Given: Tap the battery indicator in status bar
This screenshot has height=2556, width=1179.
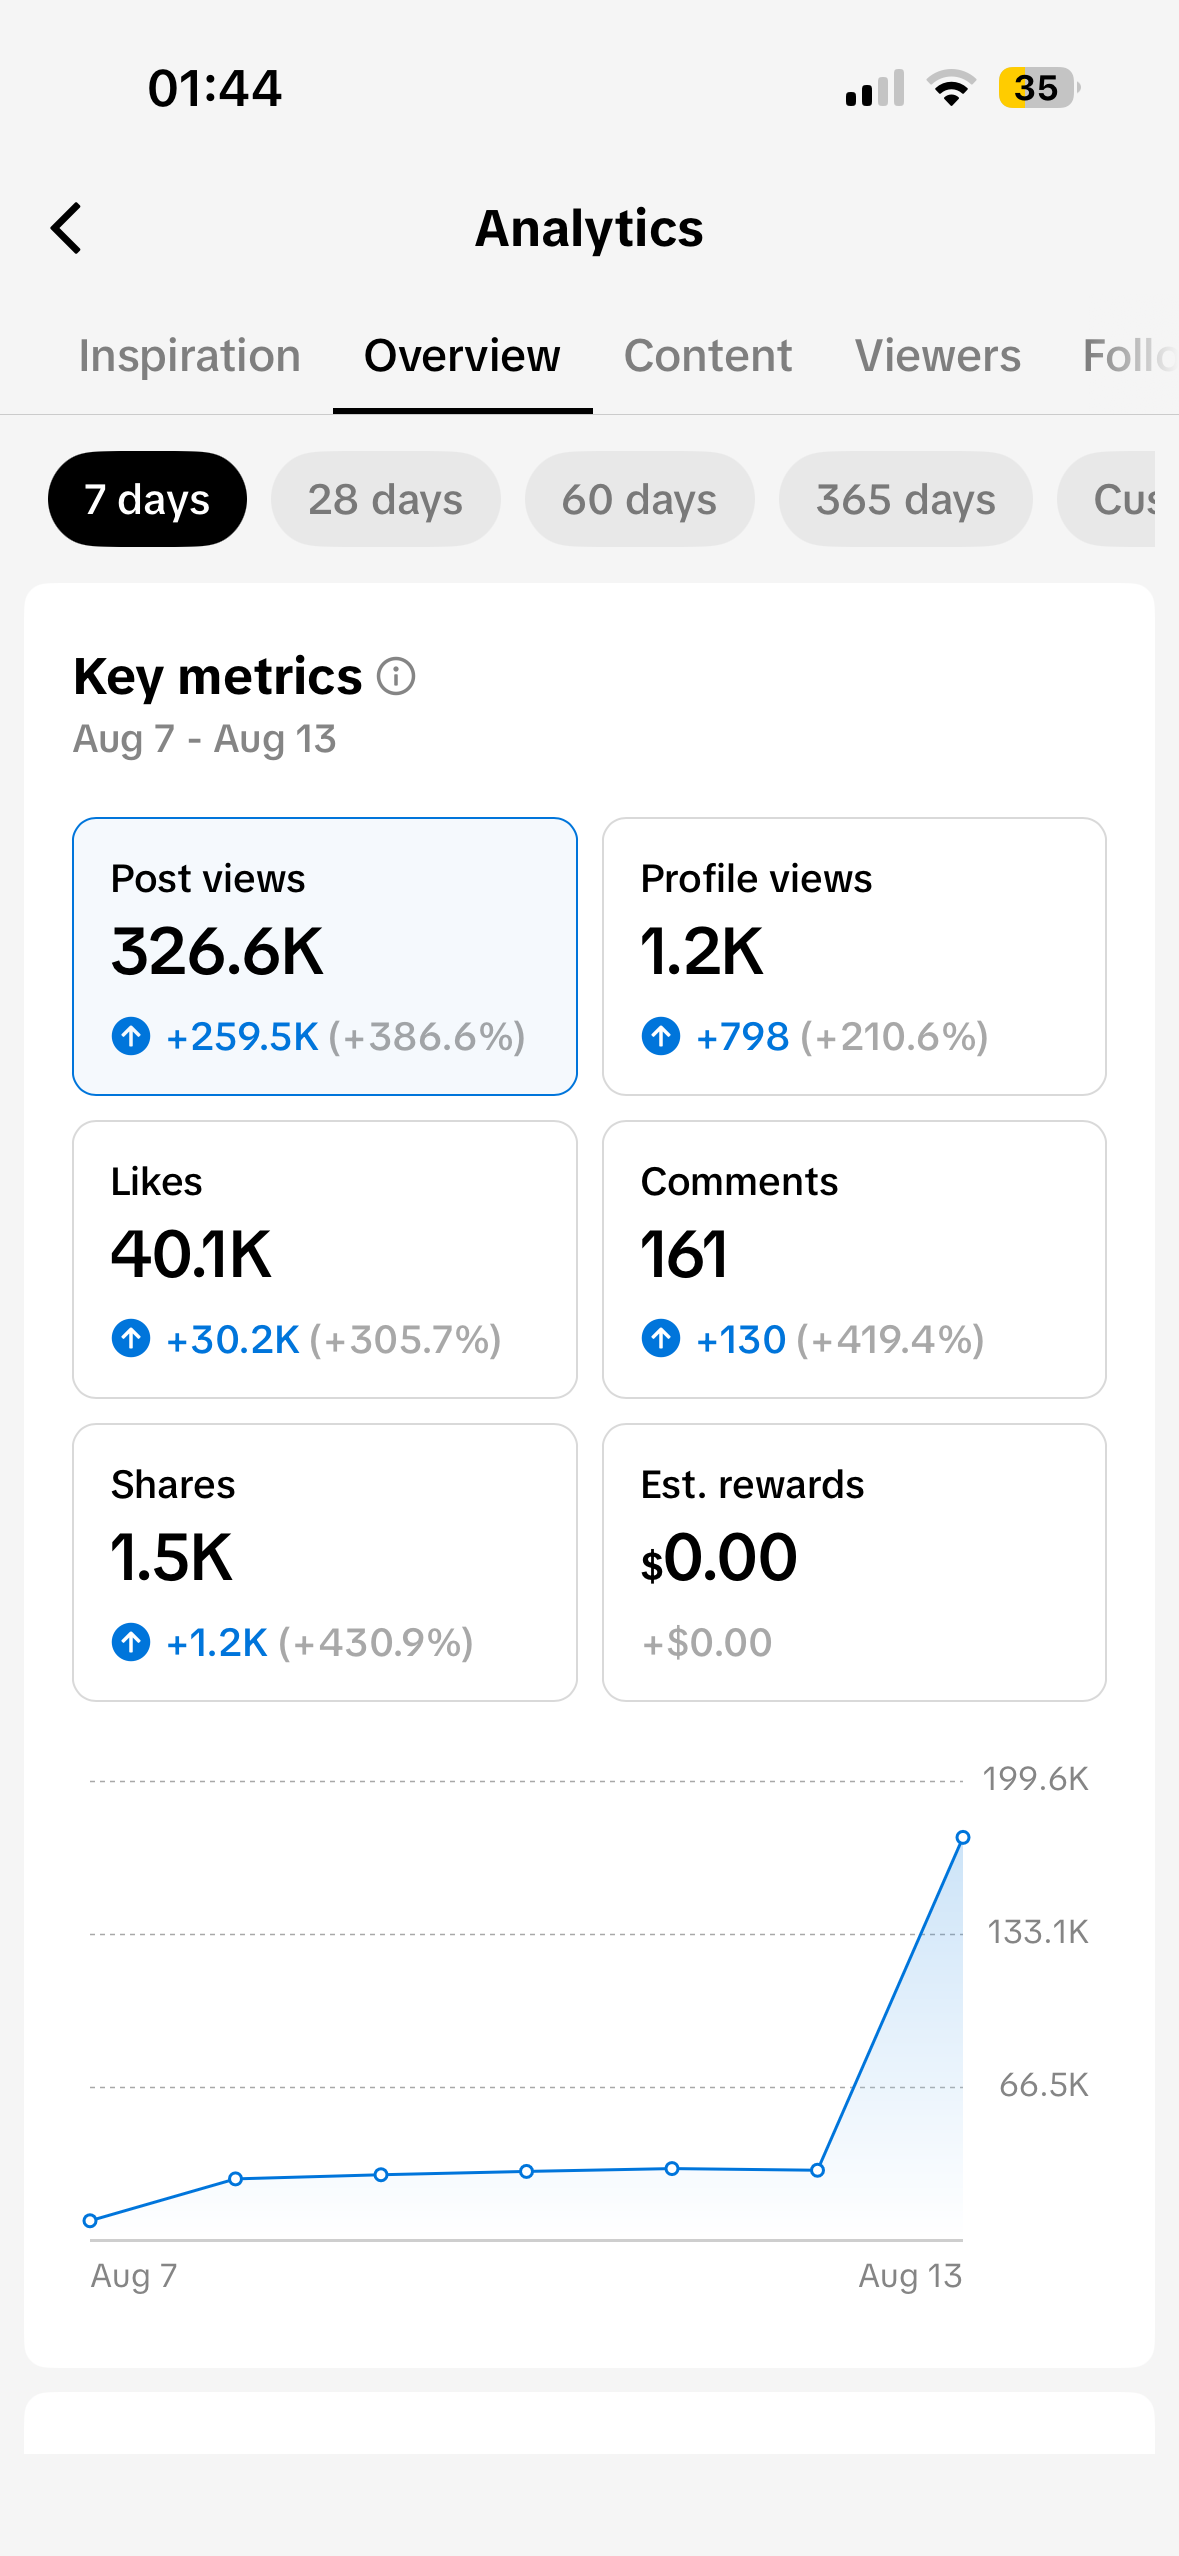Looking at the screenshot, I should tap(1039, 88).
